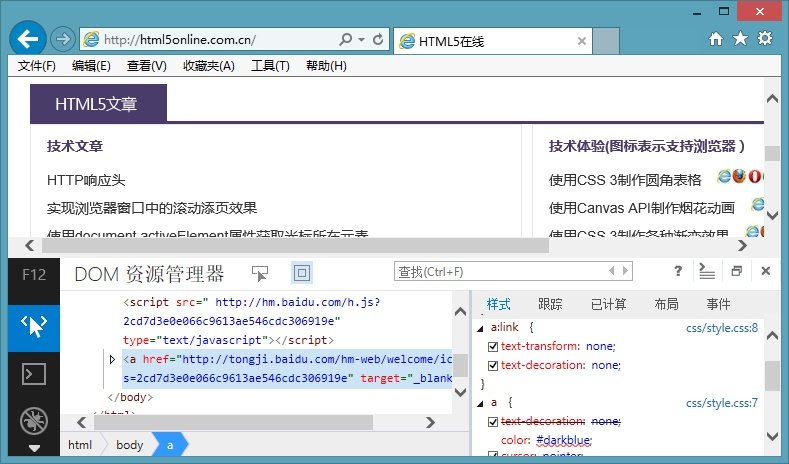This screenshot has width=789, height=464.
Task: Collapse the a style rule
Action: pos(480,404)
